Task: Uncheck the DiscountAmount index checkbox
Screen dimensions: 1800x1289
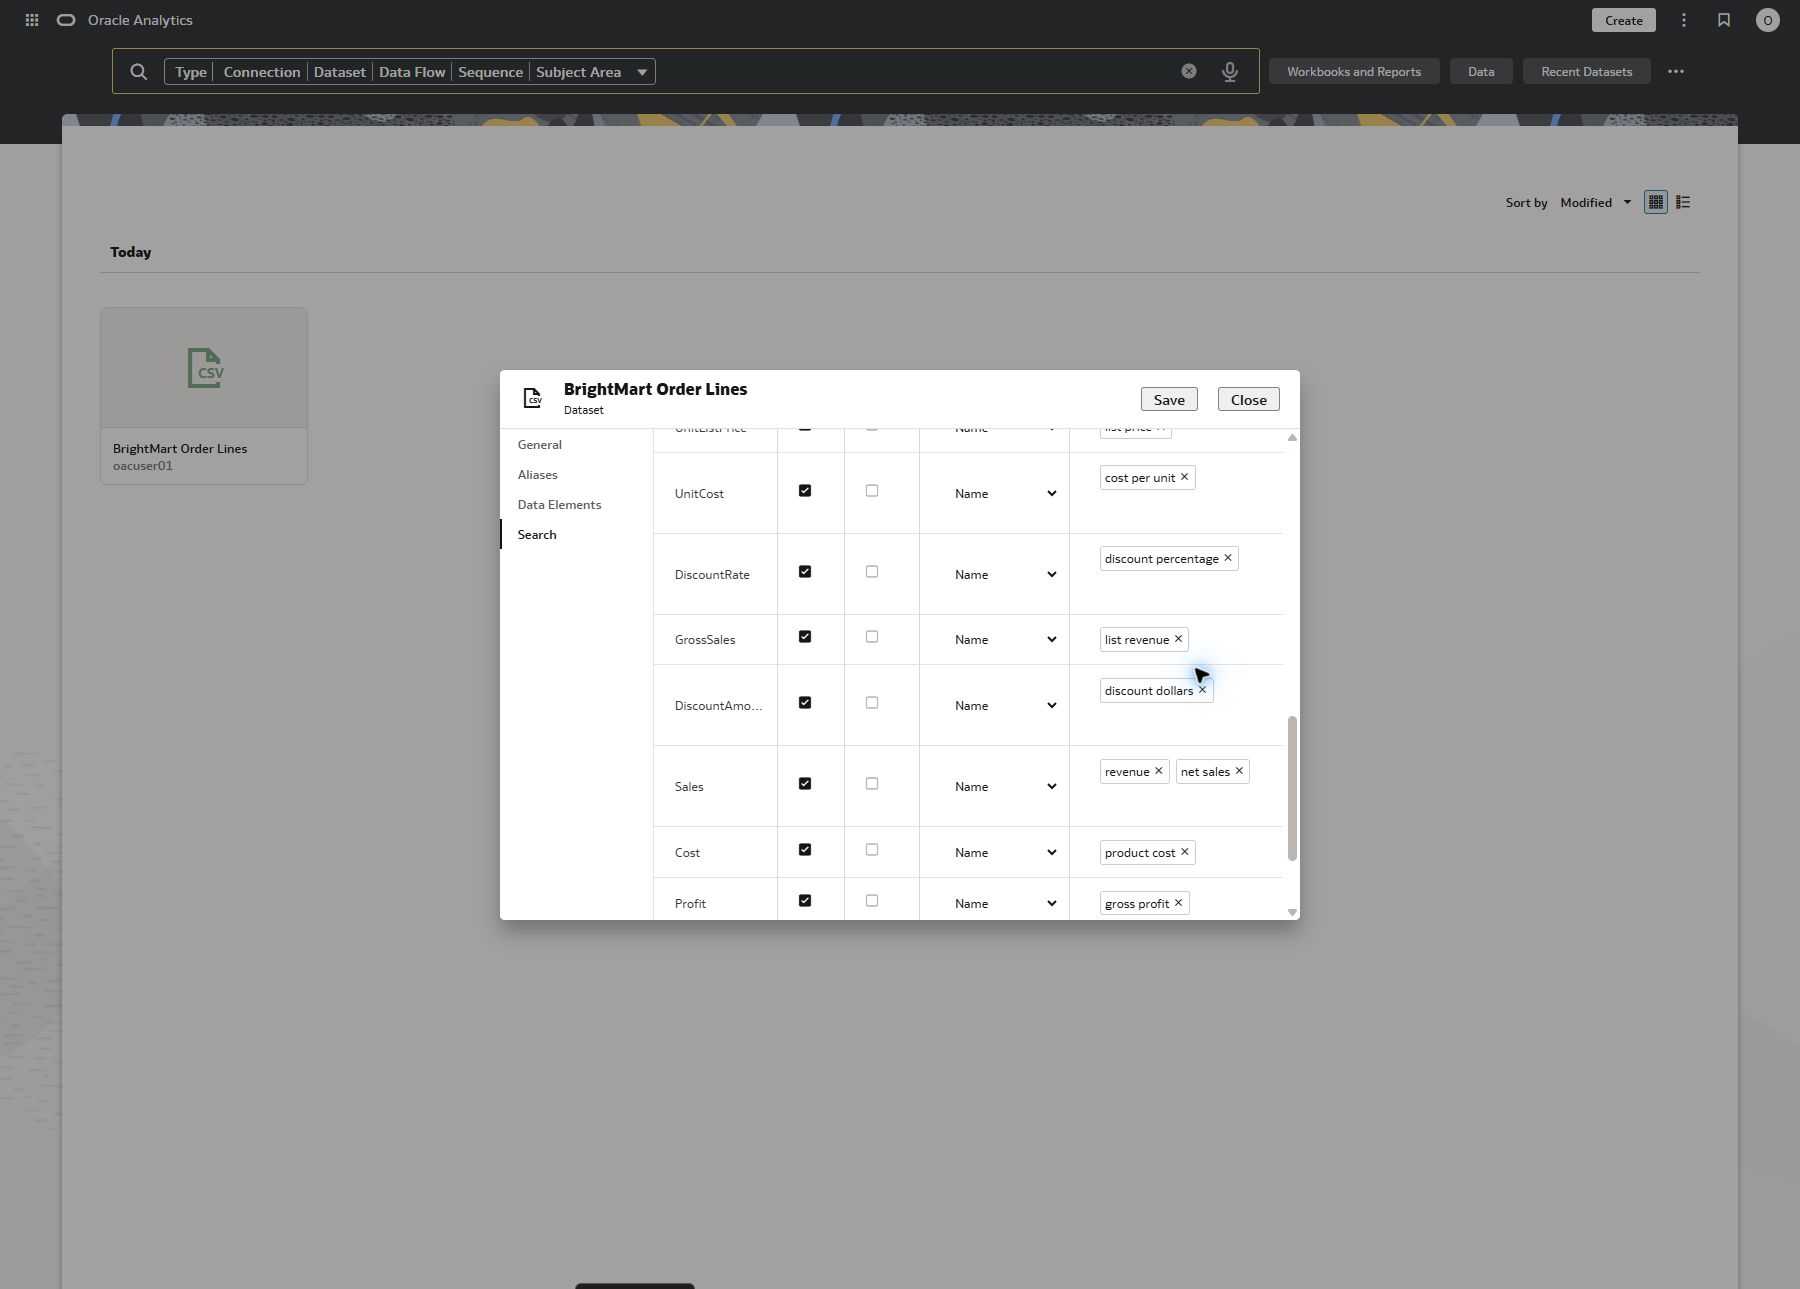Action: coord(805,703)
